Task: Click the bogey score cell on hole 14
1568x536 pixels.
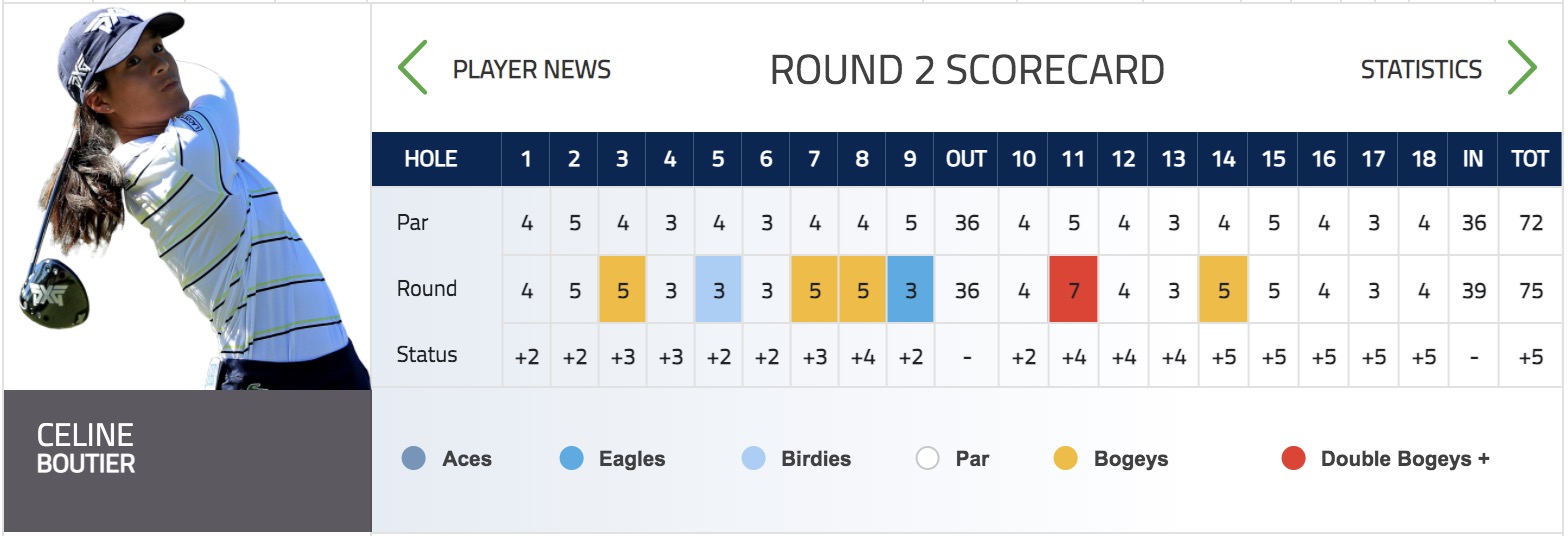Action: click(1223, 289)
